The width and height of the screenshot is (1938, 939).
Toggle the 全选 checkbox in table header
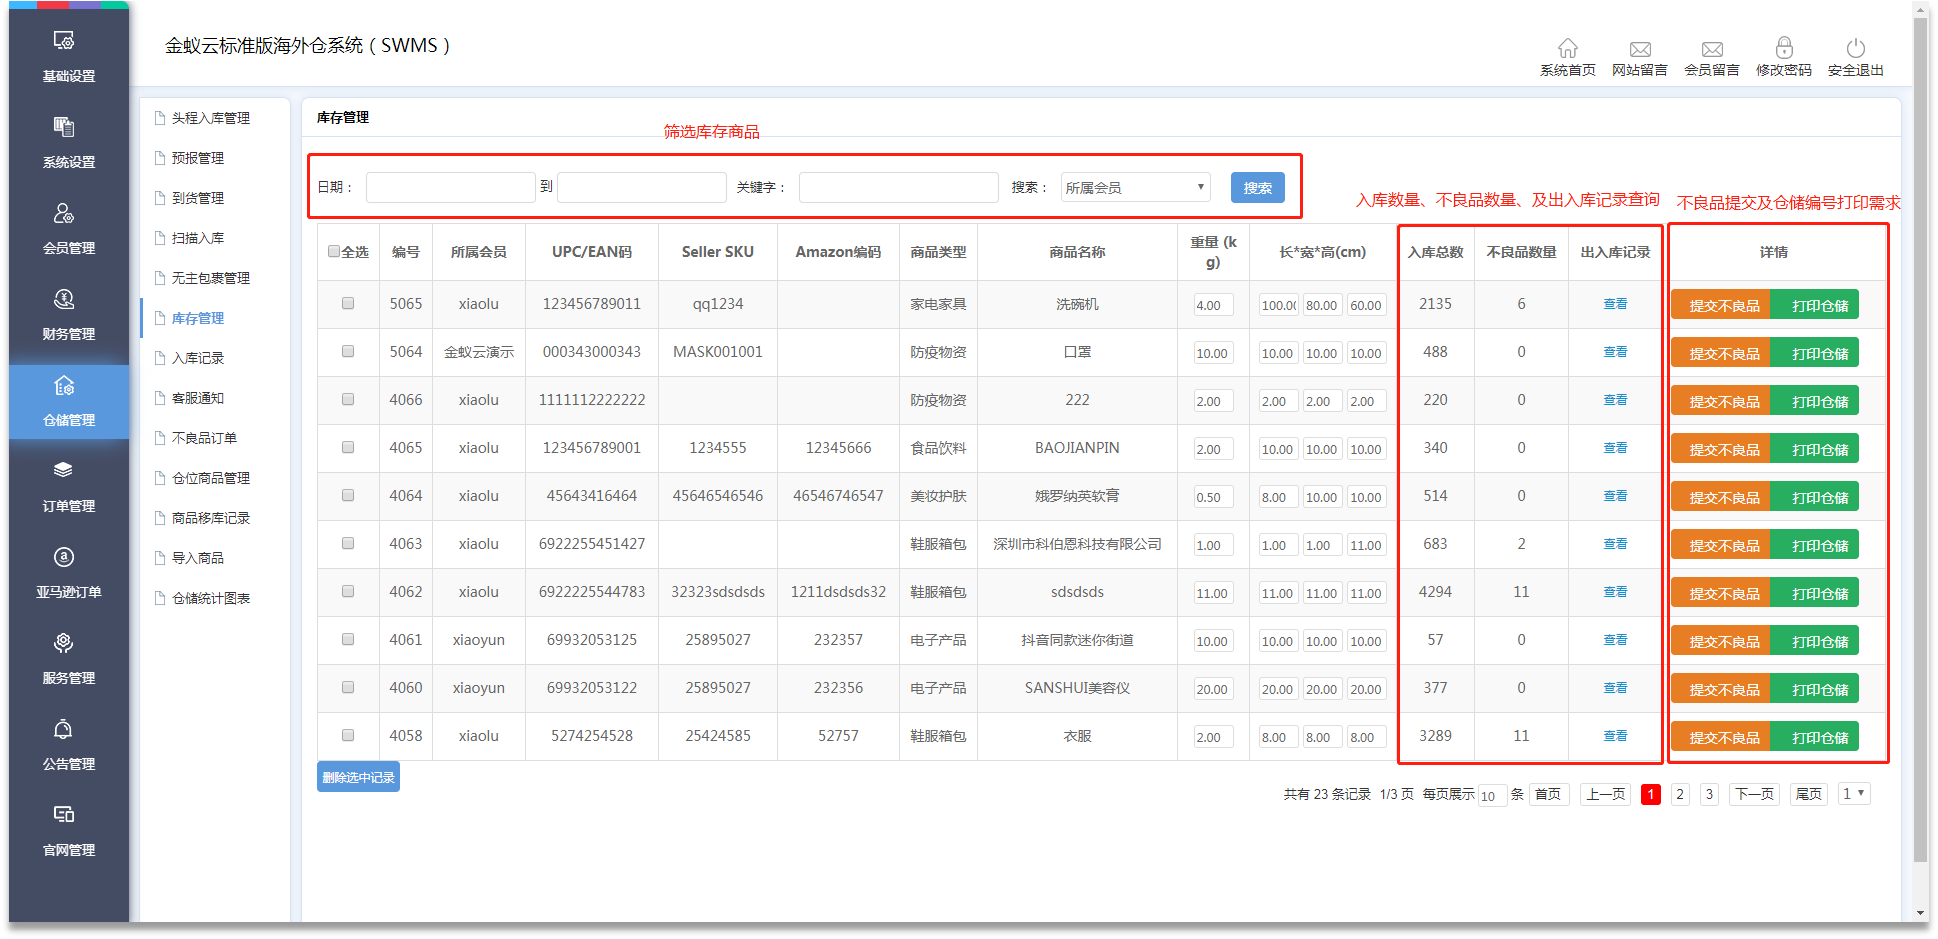[x=334, y=252]
